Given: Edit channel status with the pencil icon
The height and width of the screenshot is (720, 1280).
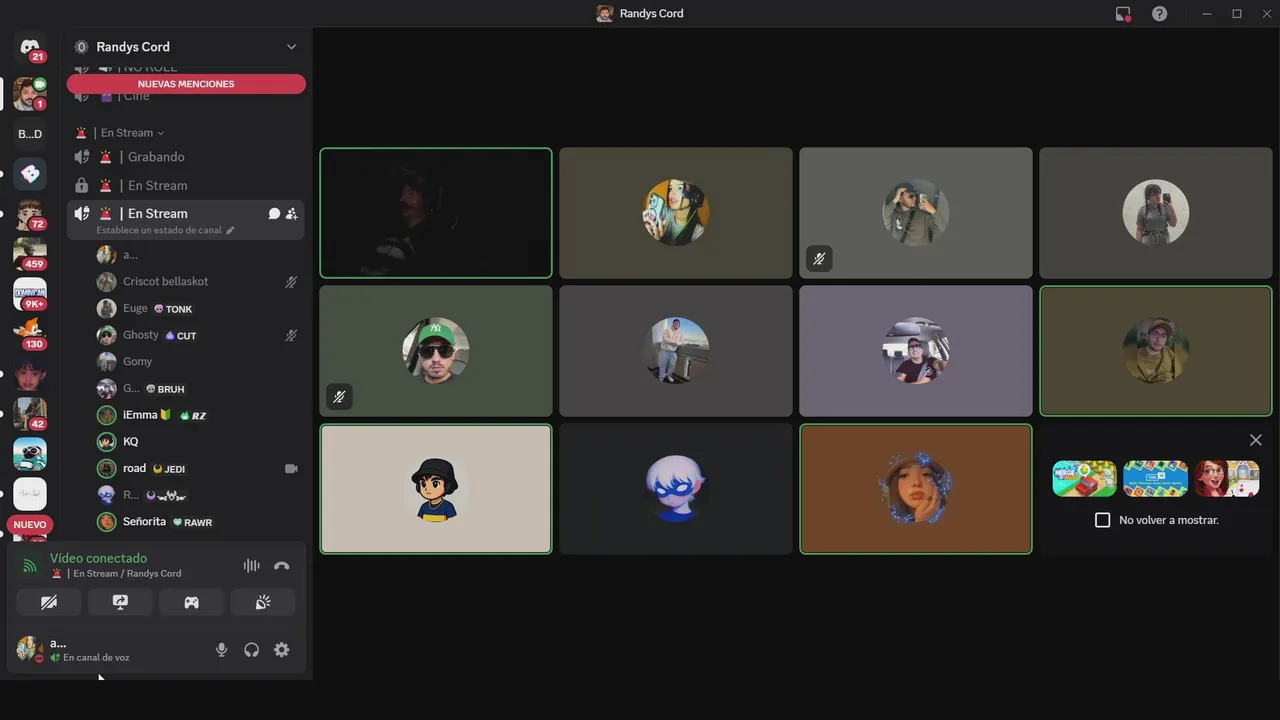Looking at the screenshot, I should click(230, 230).
